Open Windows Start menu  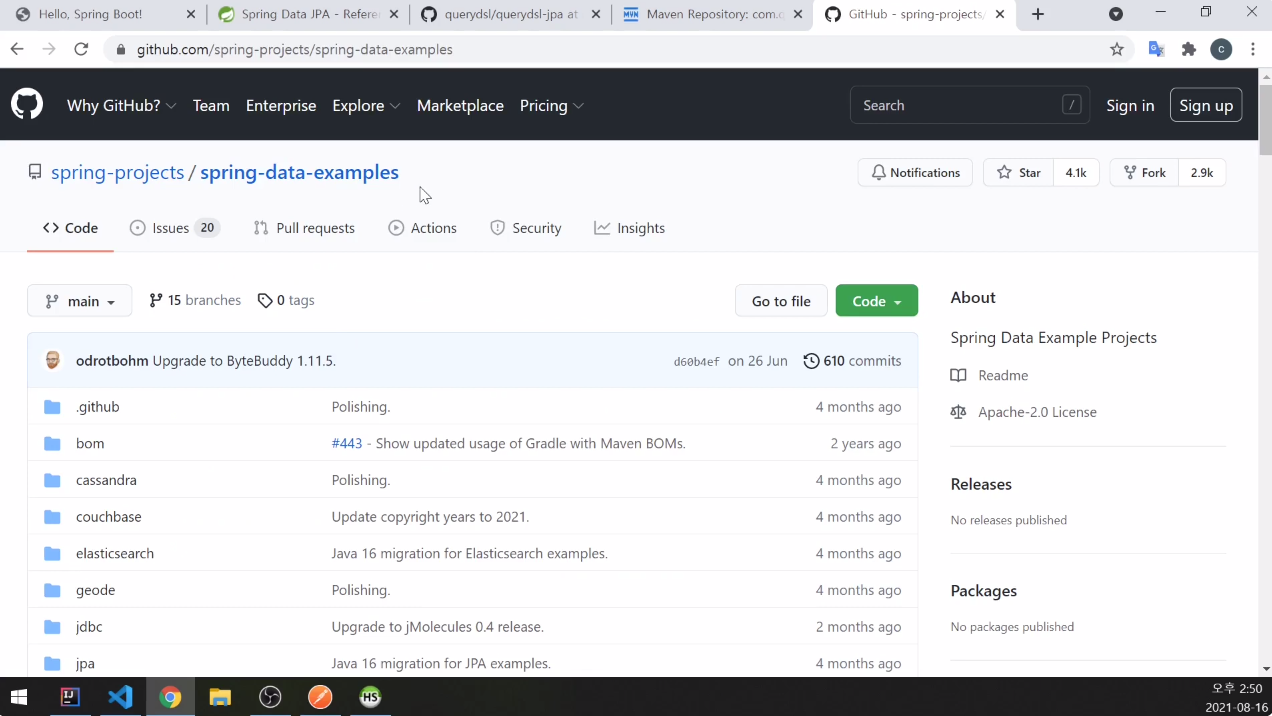[x=19, y=697]
